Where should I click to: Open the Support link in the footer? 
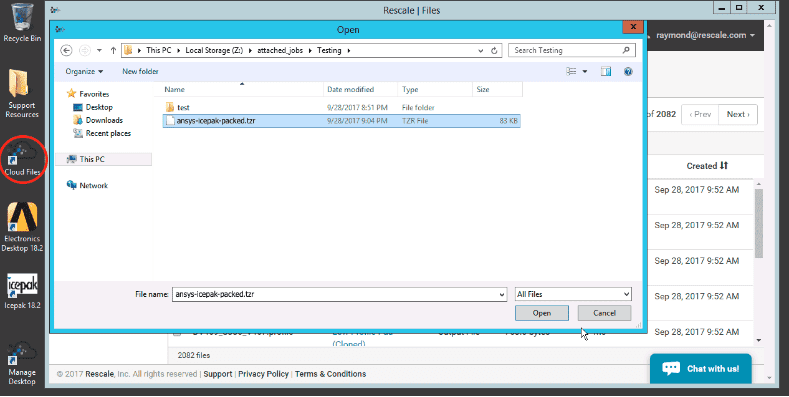(x=218, y=374)
